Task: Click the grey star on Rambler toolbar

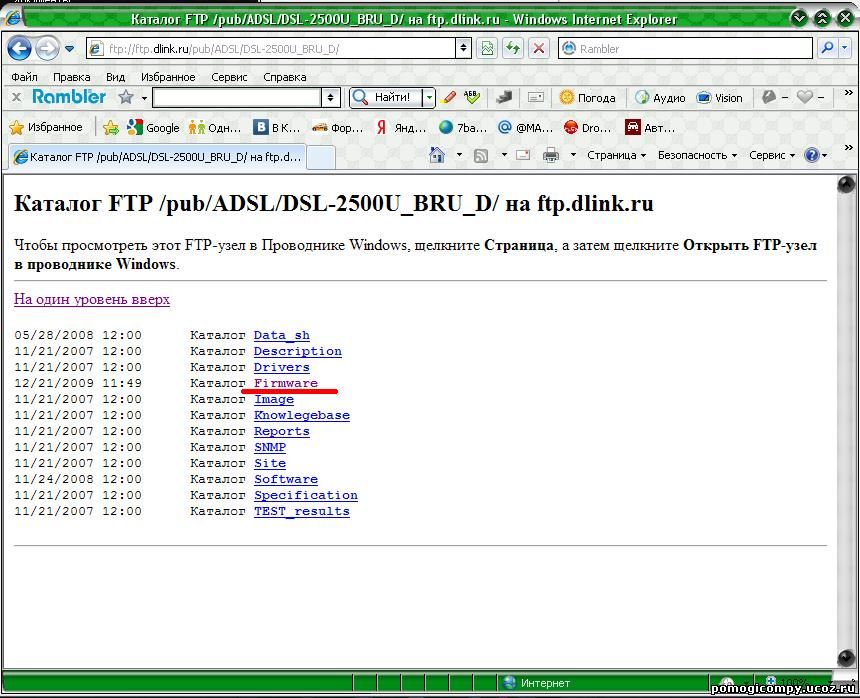Action: [x=126, y=98]
